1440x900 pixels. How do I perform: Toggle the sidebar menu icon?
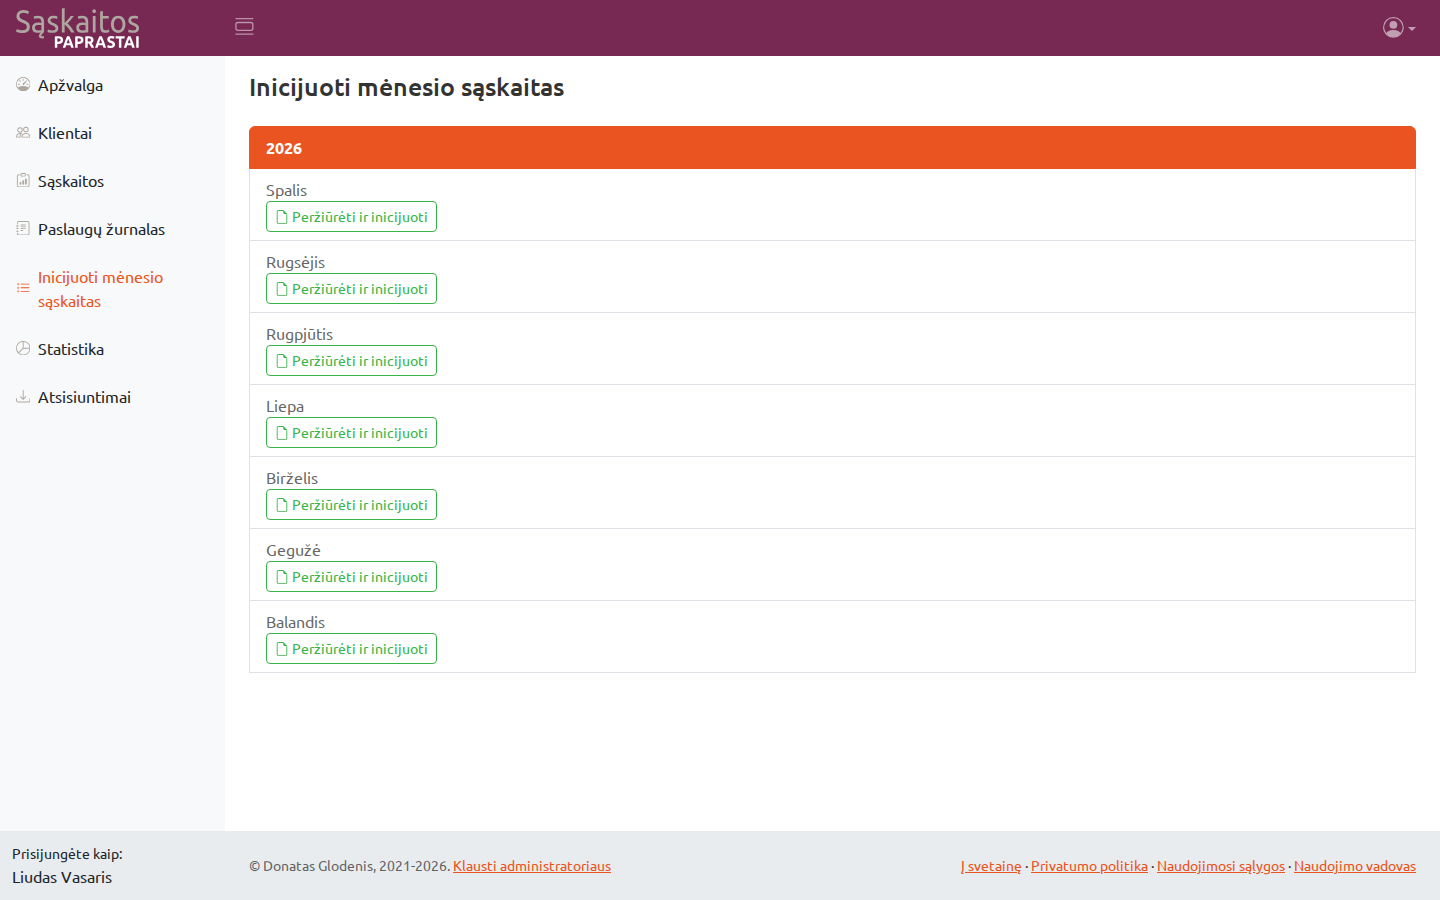coord(244,27)
